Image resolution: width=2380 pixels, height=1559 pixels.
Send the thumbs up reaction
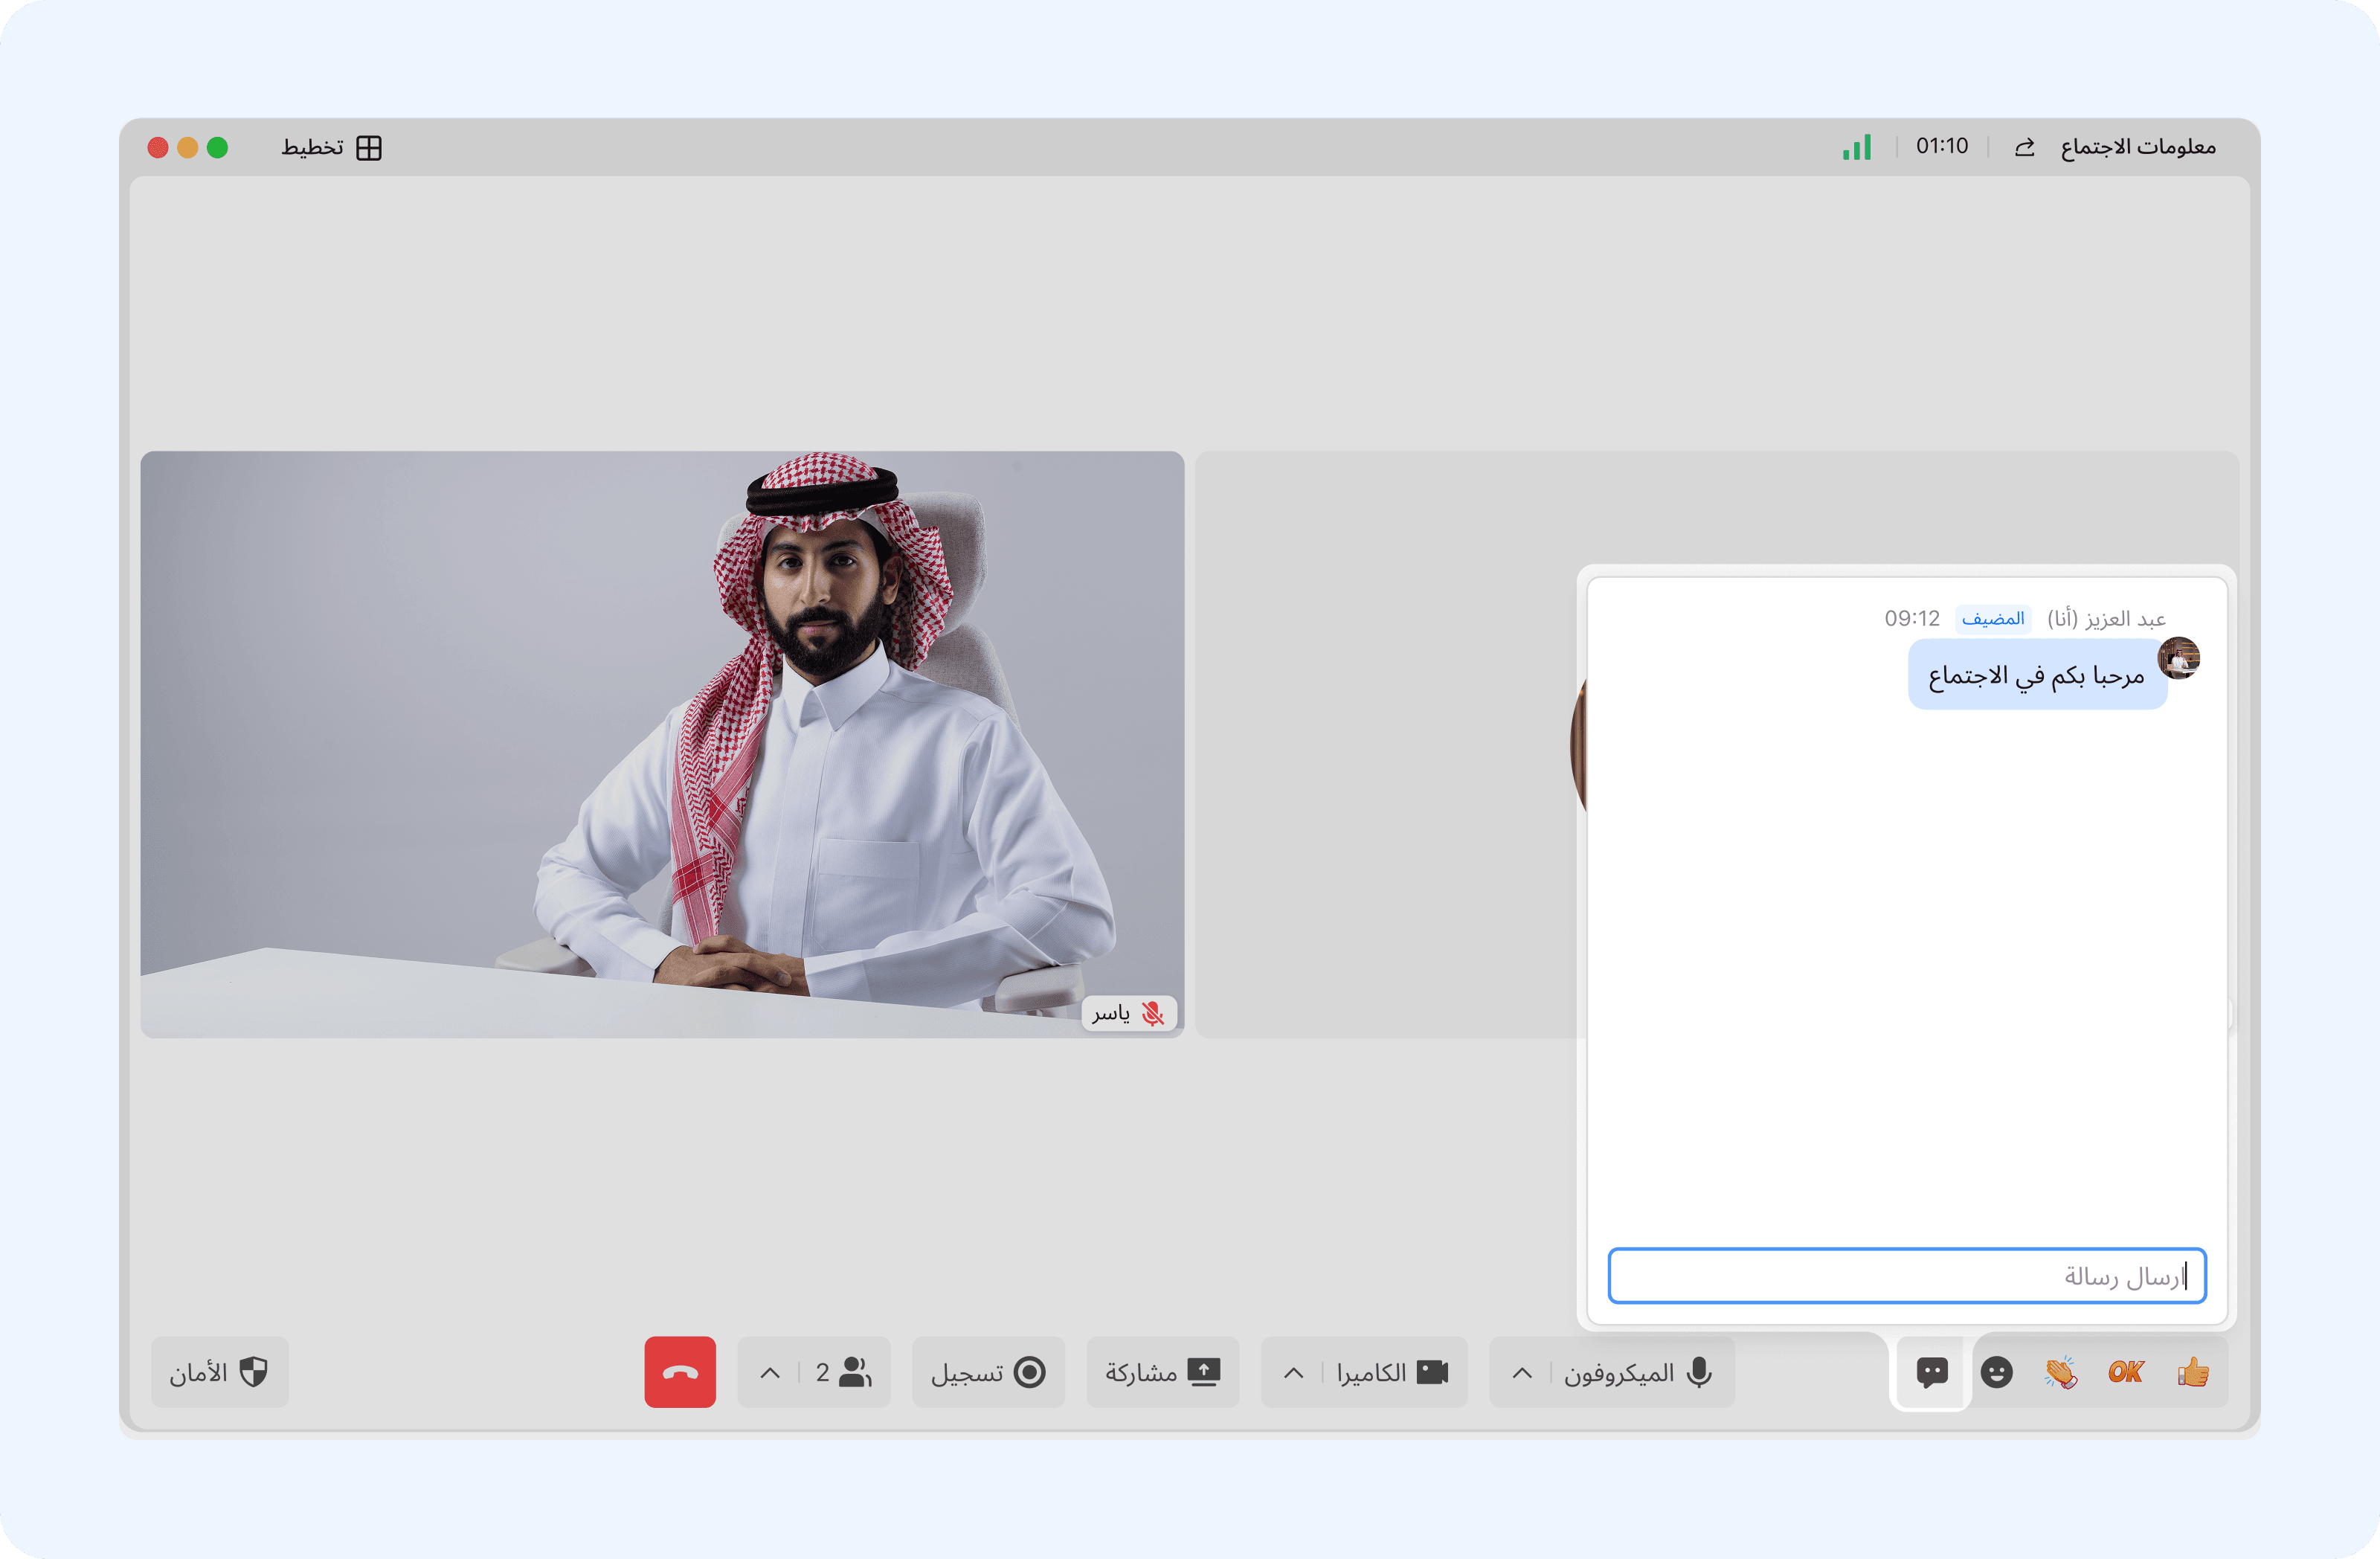click(x=2192, y=1372)
